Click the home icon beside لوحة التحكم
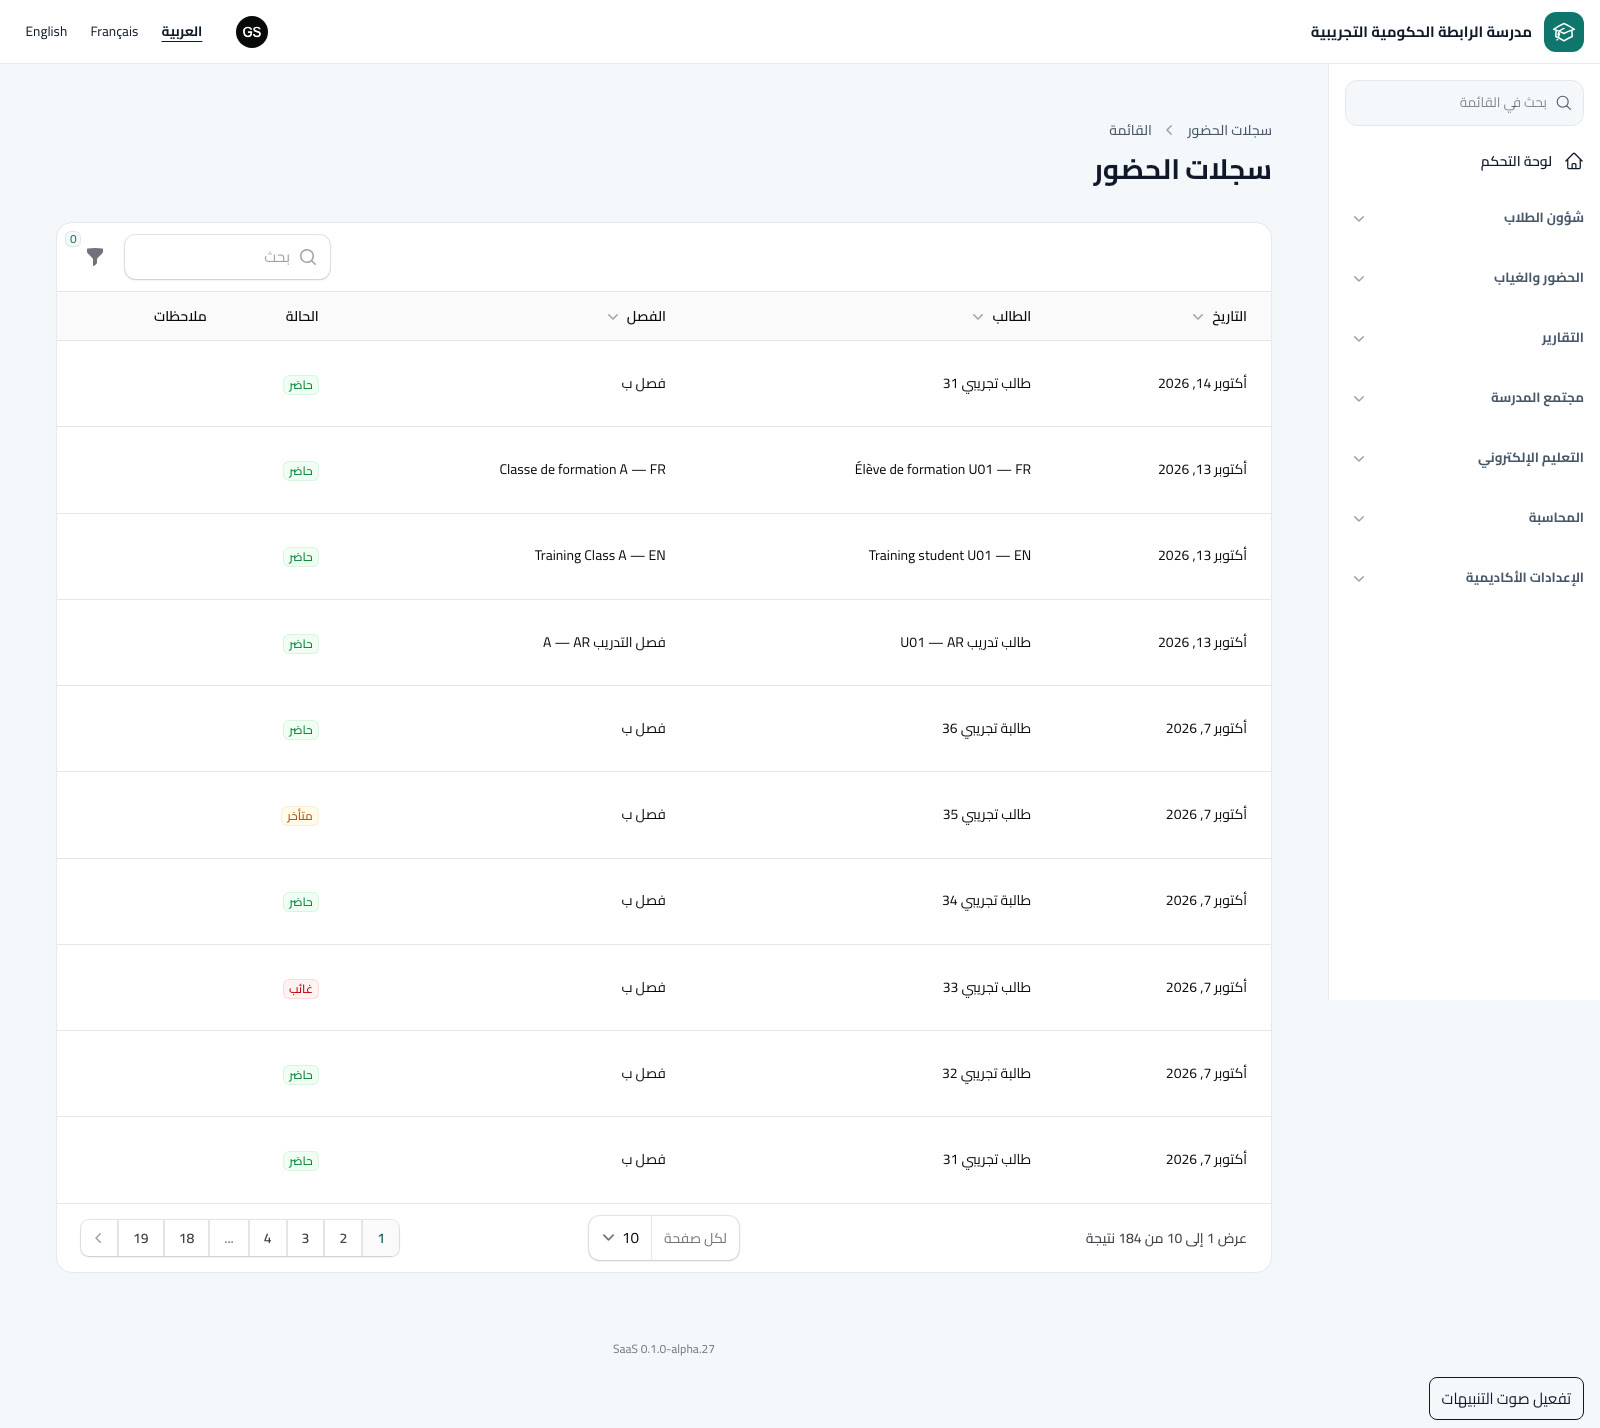 1574,161
